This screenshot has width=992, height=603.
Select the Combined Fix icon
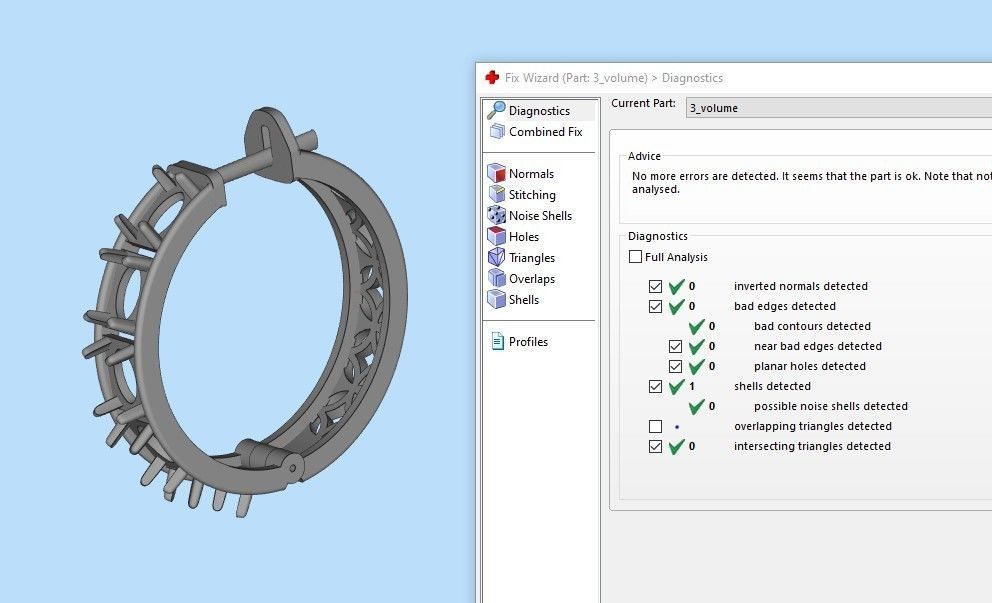497,132
